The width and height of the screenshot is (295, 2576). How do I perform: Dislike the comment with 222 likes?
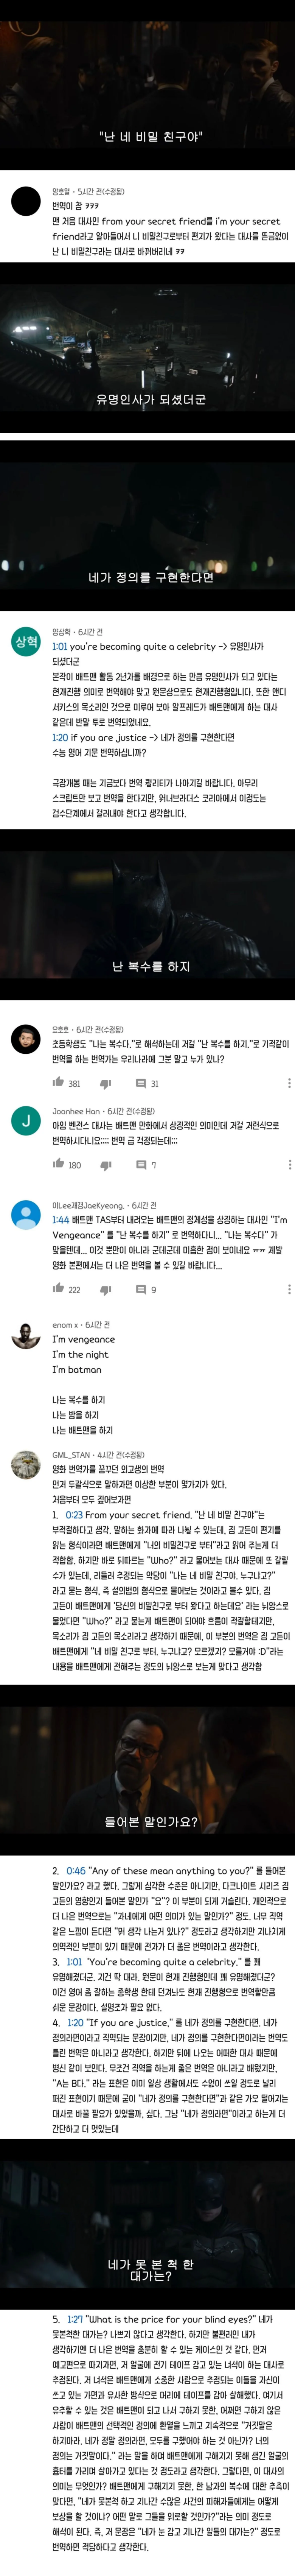pos(105,1289)
